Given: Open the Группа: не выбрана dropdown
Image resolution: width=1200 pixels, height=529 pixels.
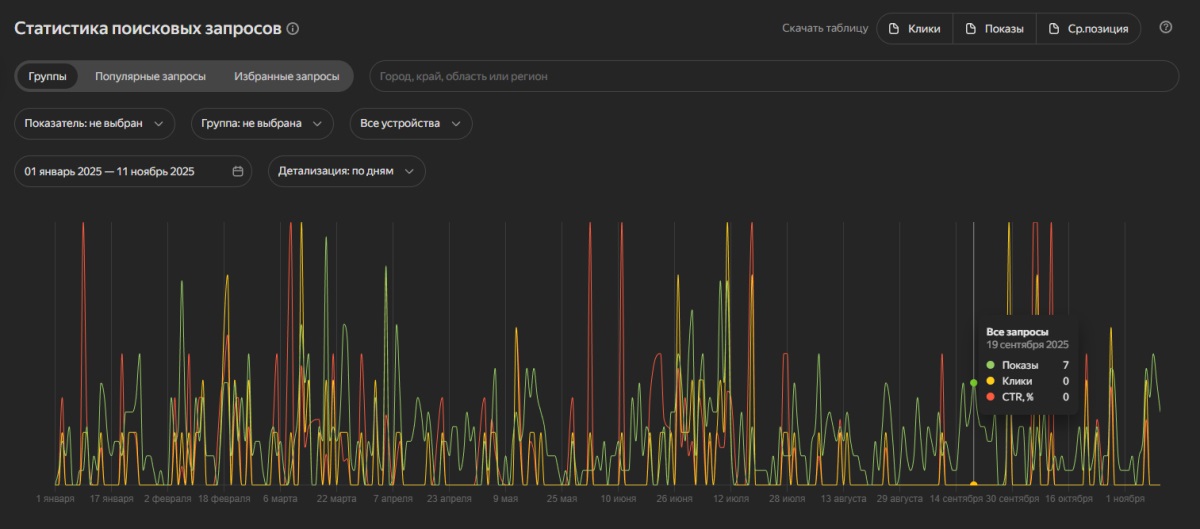Looking at the screenshot, I should pyautogui.click(x=262, y=123).
